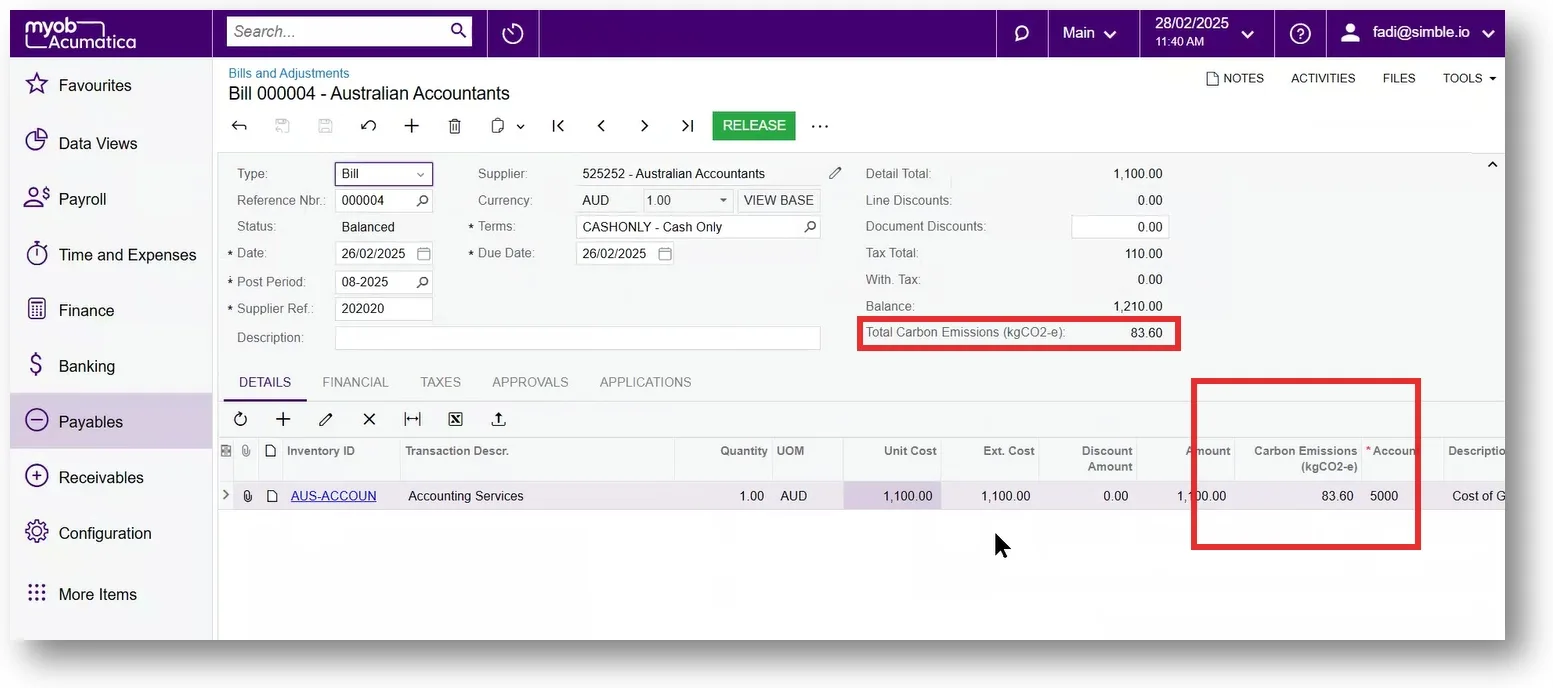This screenshot has width=1553, height=688.
Task: Show More Items in the sidebar
Action: pos(111,594)
